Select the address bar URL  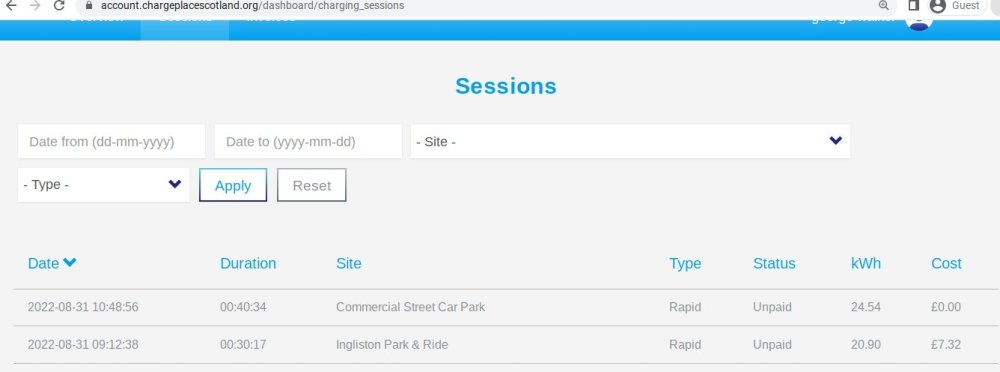pos(252,6)
